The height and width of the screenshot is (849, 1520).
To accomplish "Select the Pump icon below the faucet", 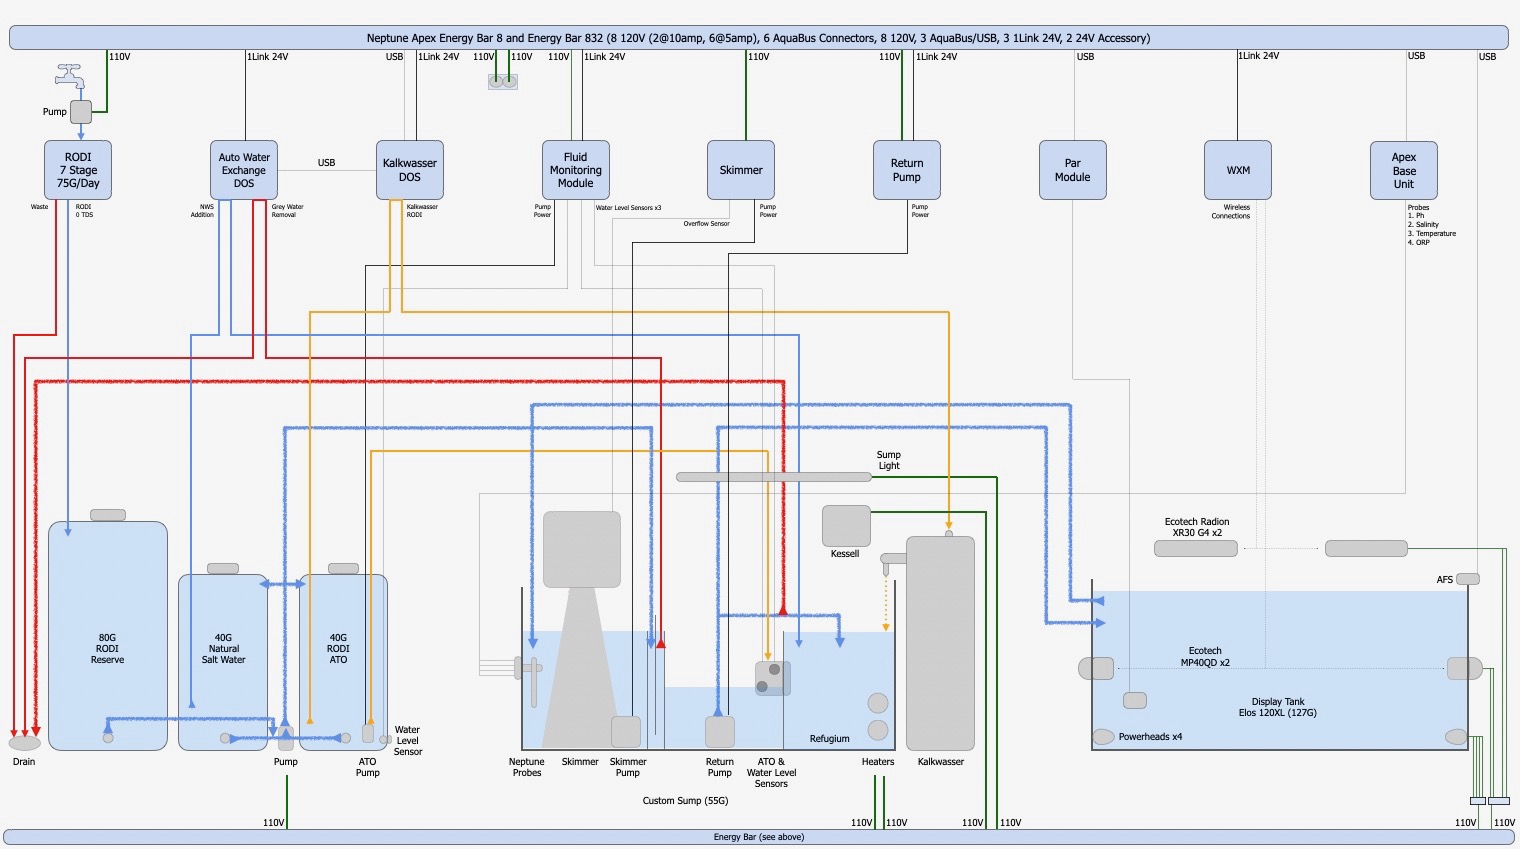I will pos(81,111).
